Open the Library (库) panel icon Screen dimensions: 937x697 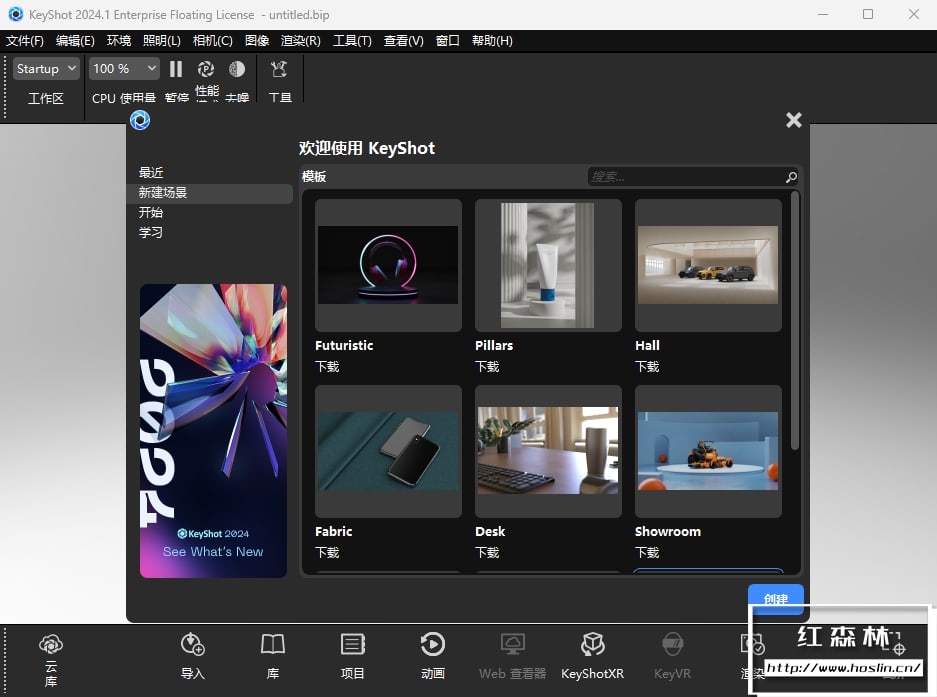click(273, 644)
